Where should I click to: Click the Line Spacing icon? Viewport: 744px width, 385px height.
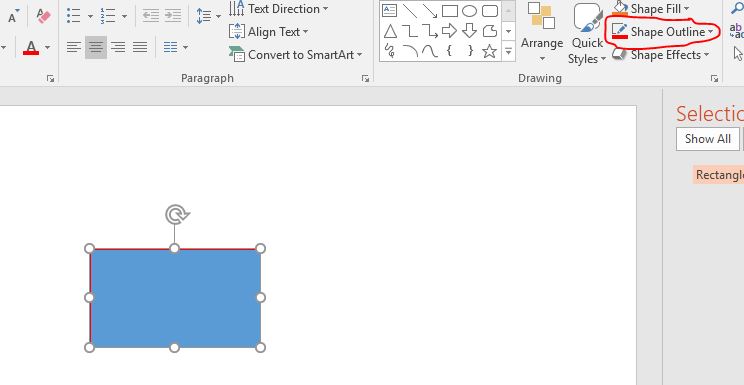pos(204,16)
